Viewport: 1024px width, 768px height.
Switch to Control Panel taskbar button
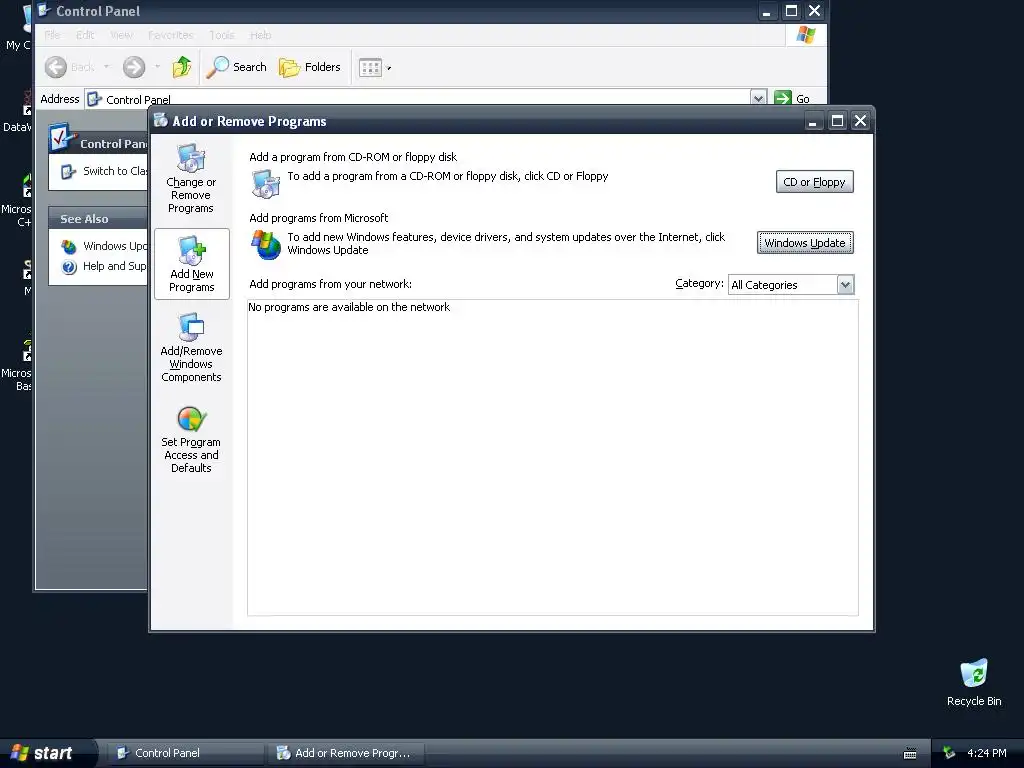[x=185, y=753]
